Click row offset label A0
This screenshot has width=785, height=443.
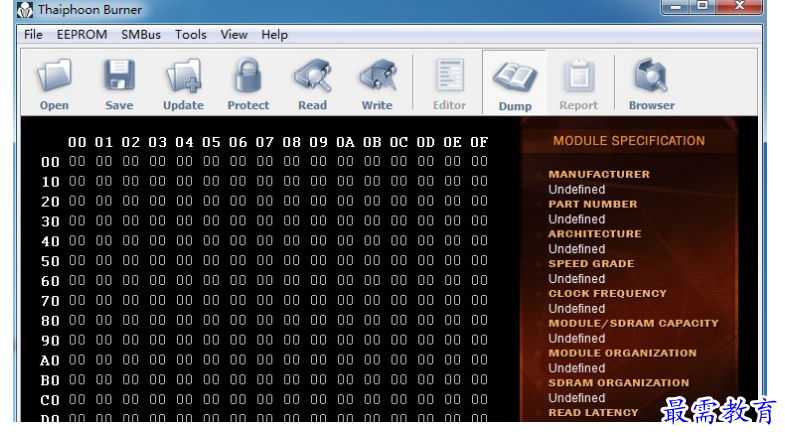50,360
